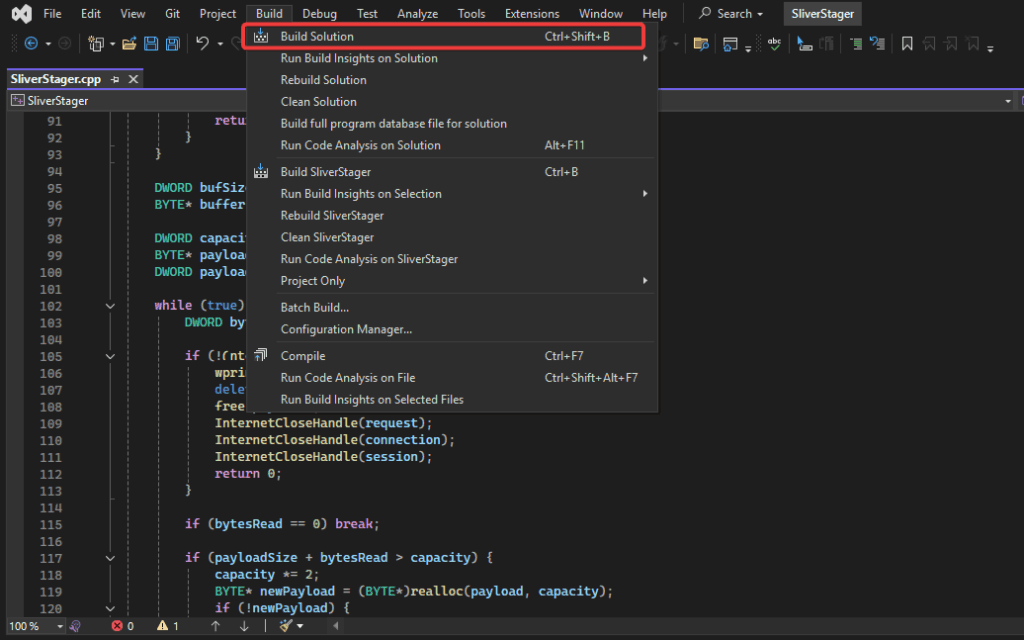Screen dimensions: 1024x640
Task: Open the Git menu
Action: pos(172,14)
